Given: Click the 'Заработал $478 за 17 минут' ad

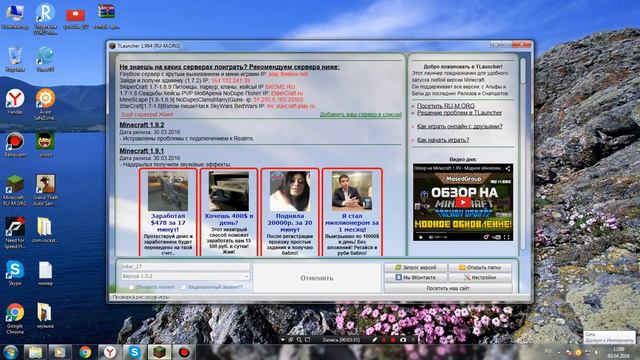Looking at the screenshot, I should coord(168,212).
